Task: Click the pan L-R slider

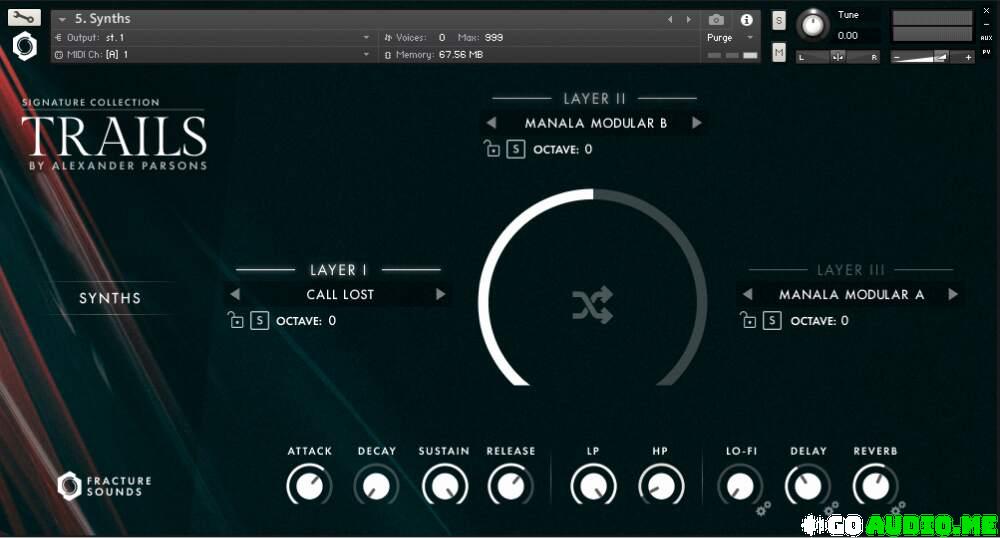Action: pos(837,57)
